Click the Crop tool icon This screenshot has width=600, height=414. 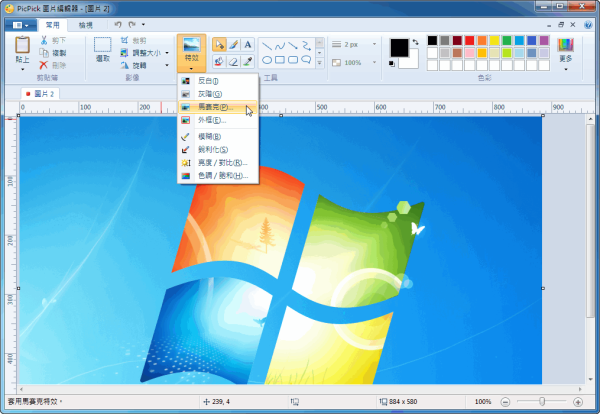click(124, 40)
